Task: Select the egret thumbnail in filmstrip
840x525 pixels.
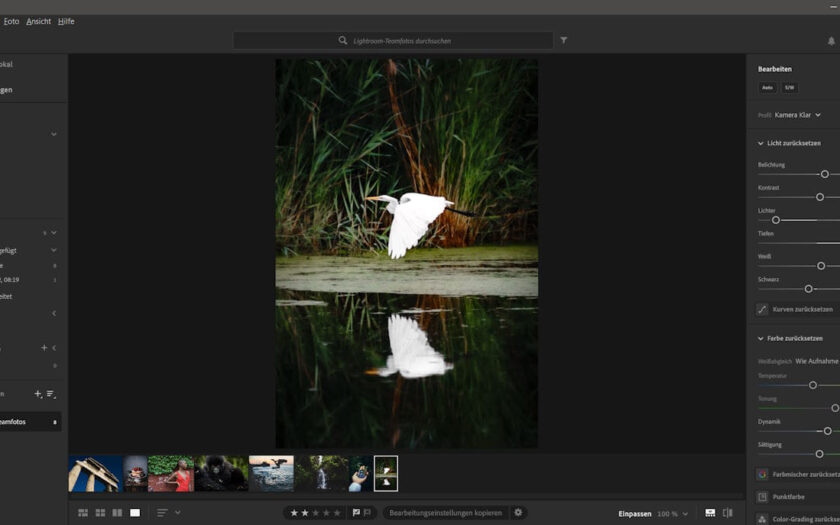Action: coord(386,474)
